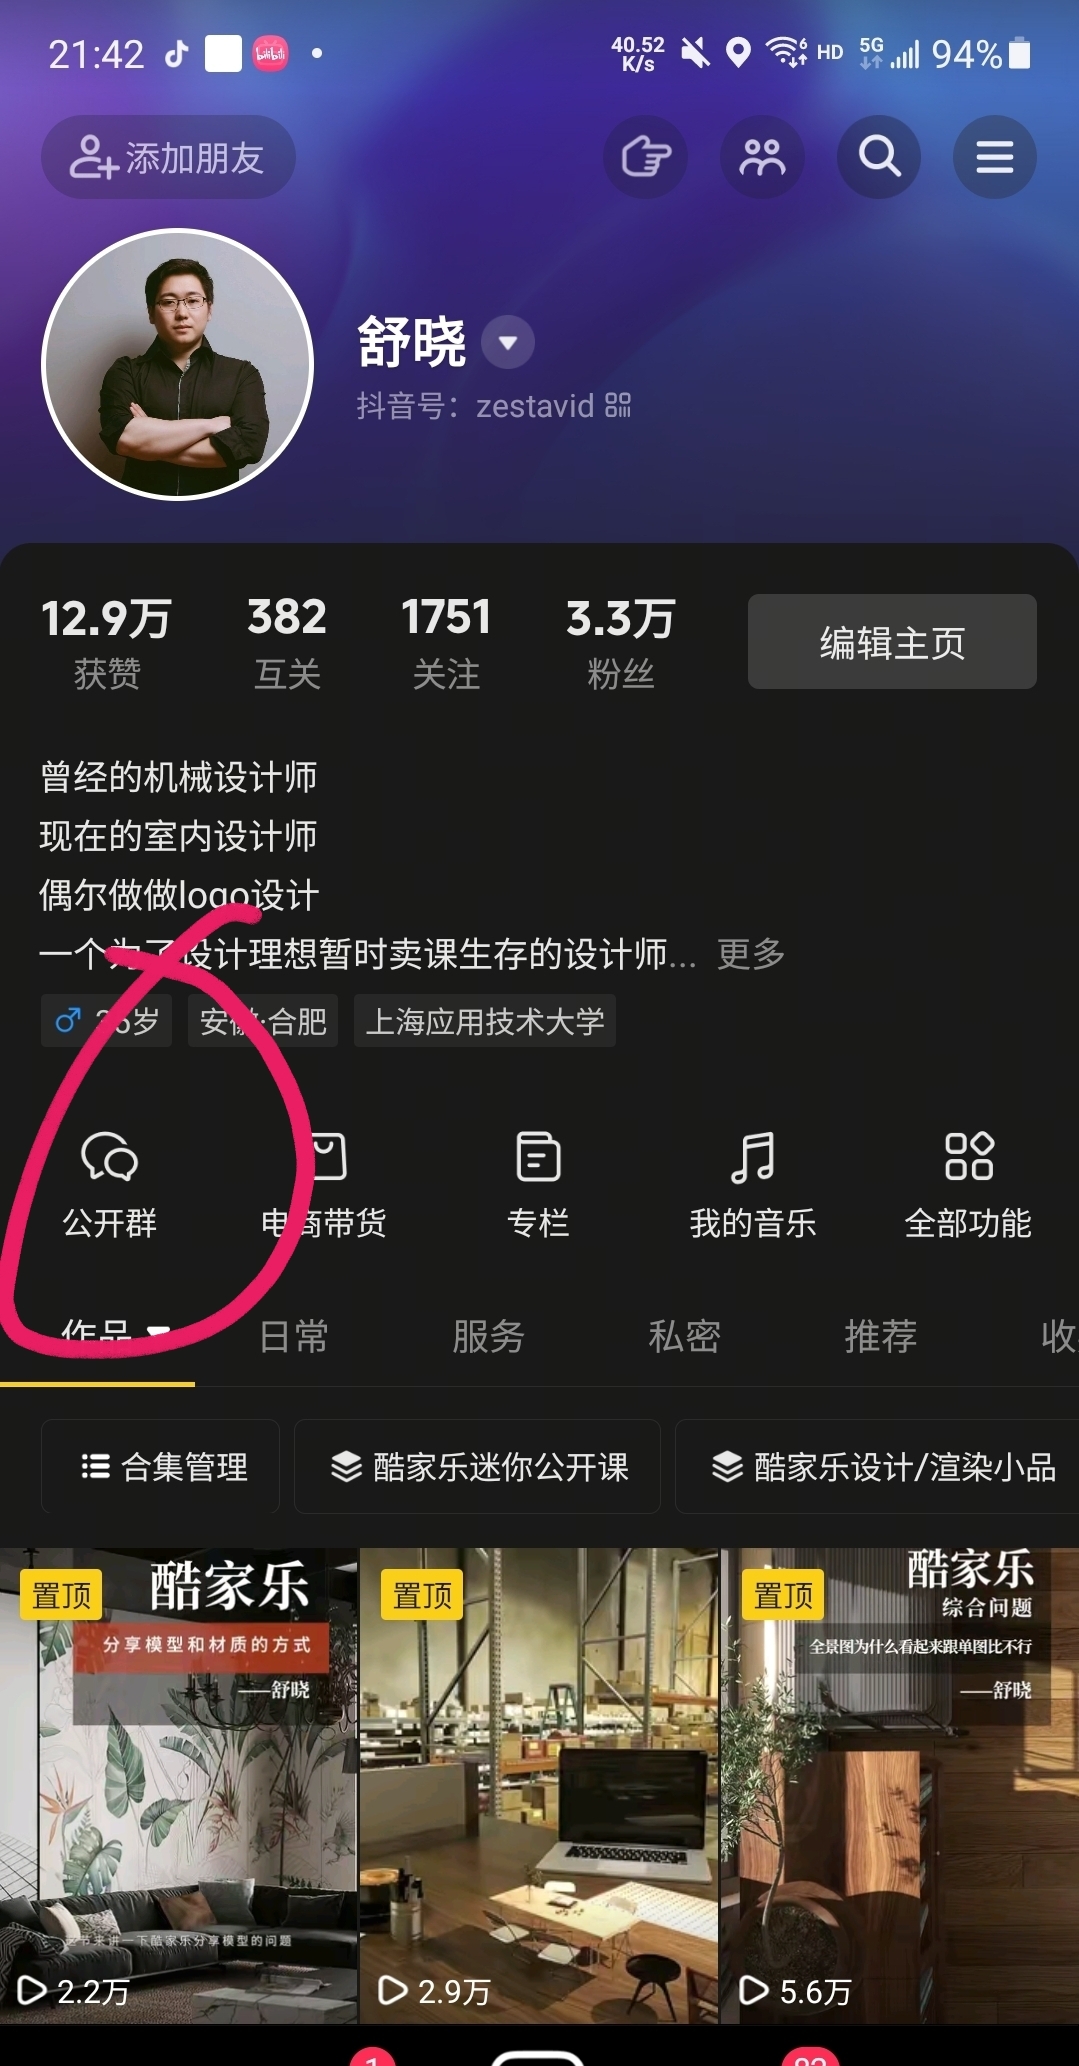Select the 酷家乐迷你公开课 collection chip
The image size is (1079, 2066).
tap(477, 1467)
